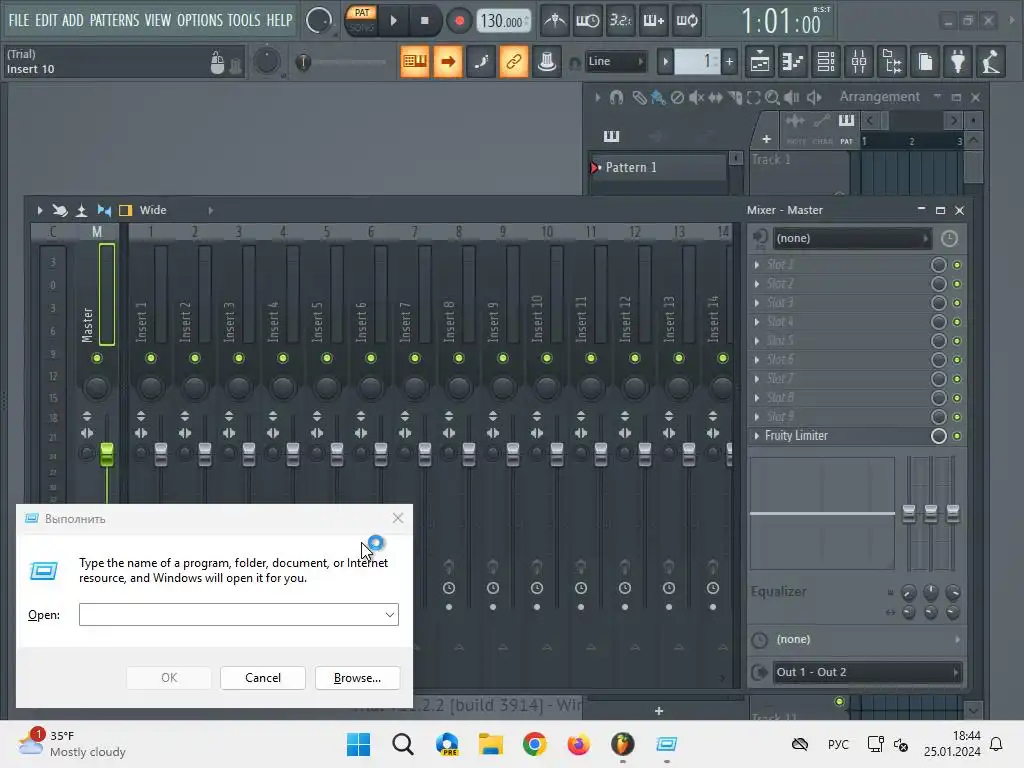
Task: Open the mixer options arrow menu
Action: (x=40, y=210)
